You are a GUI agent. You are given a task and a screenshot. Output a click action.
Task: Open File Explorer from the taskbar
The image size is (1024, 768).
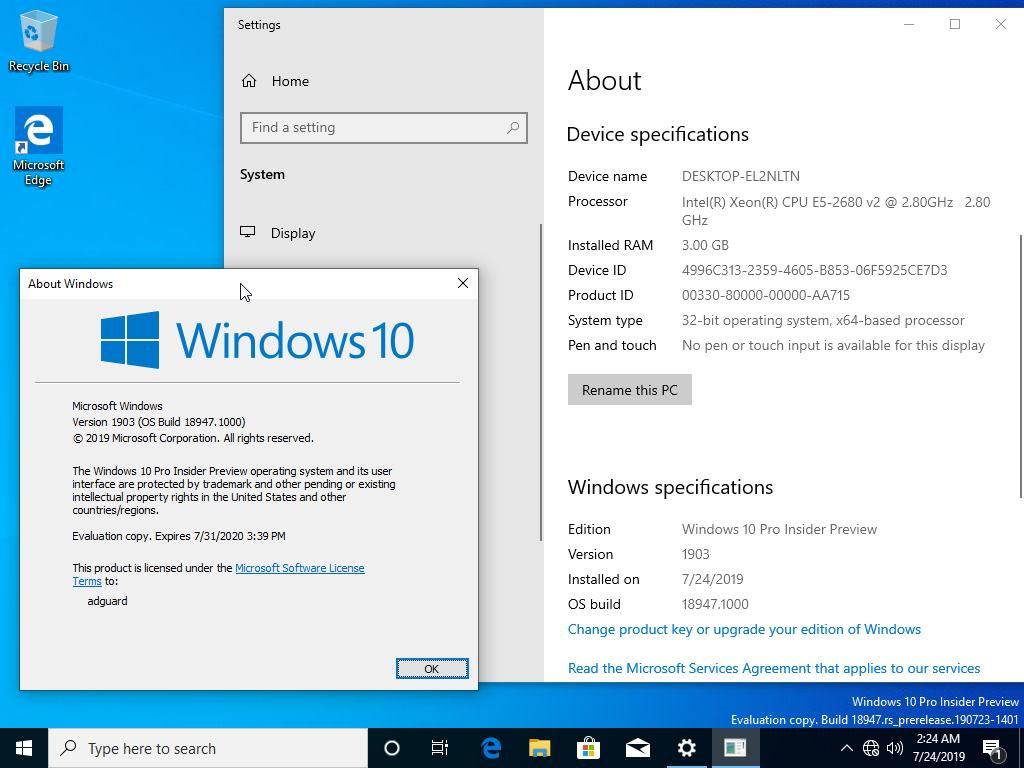tap(539, 748)
